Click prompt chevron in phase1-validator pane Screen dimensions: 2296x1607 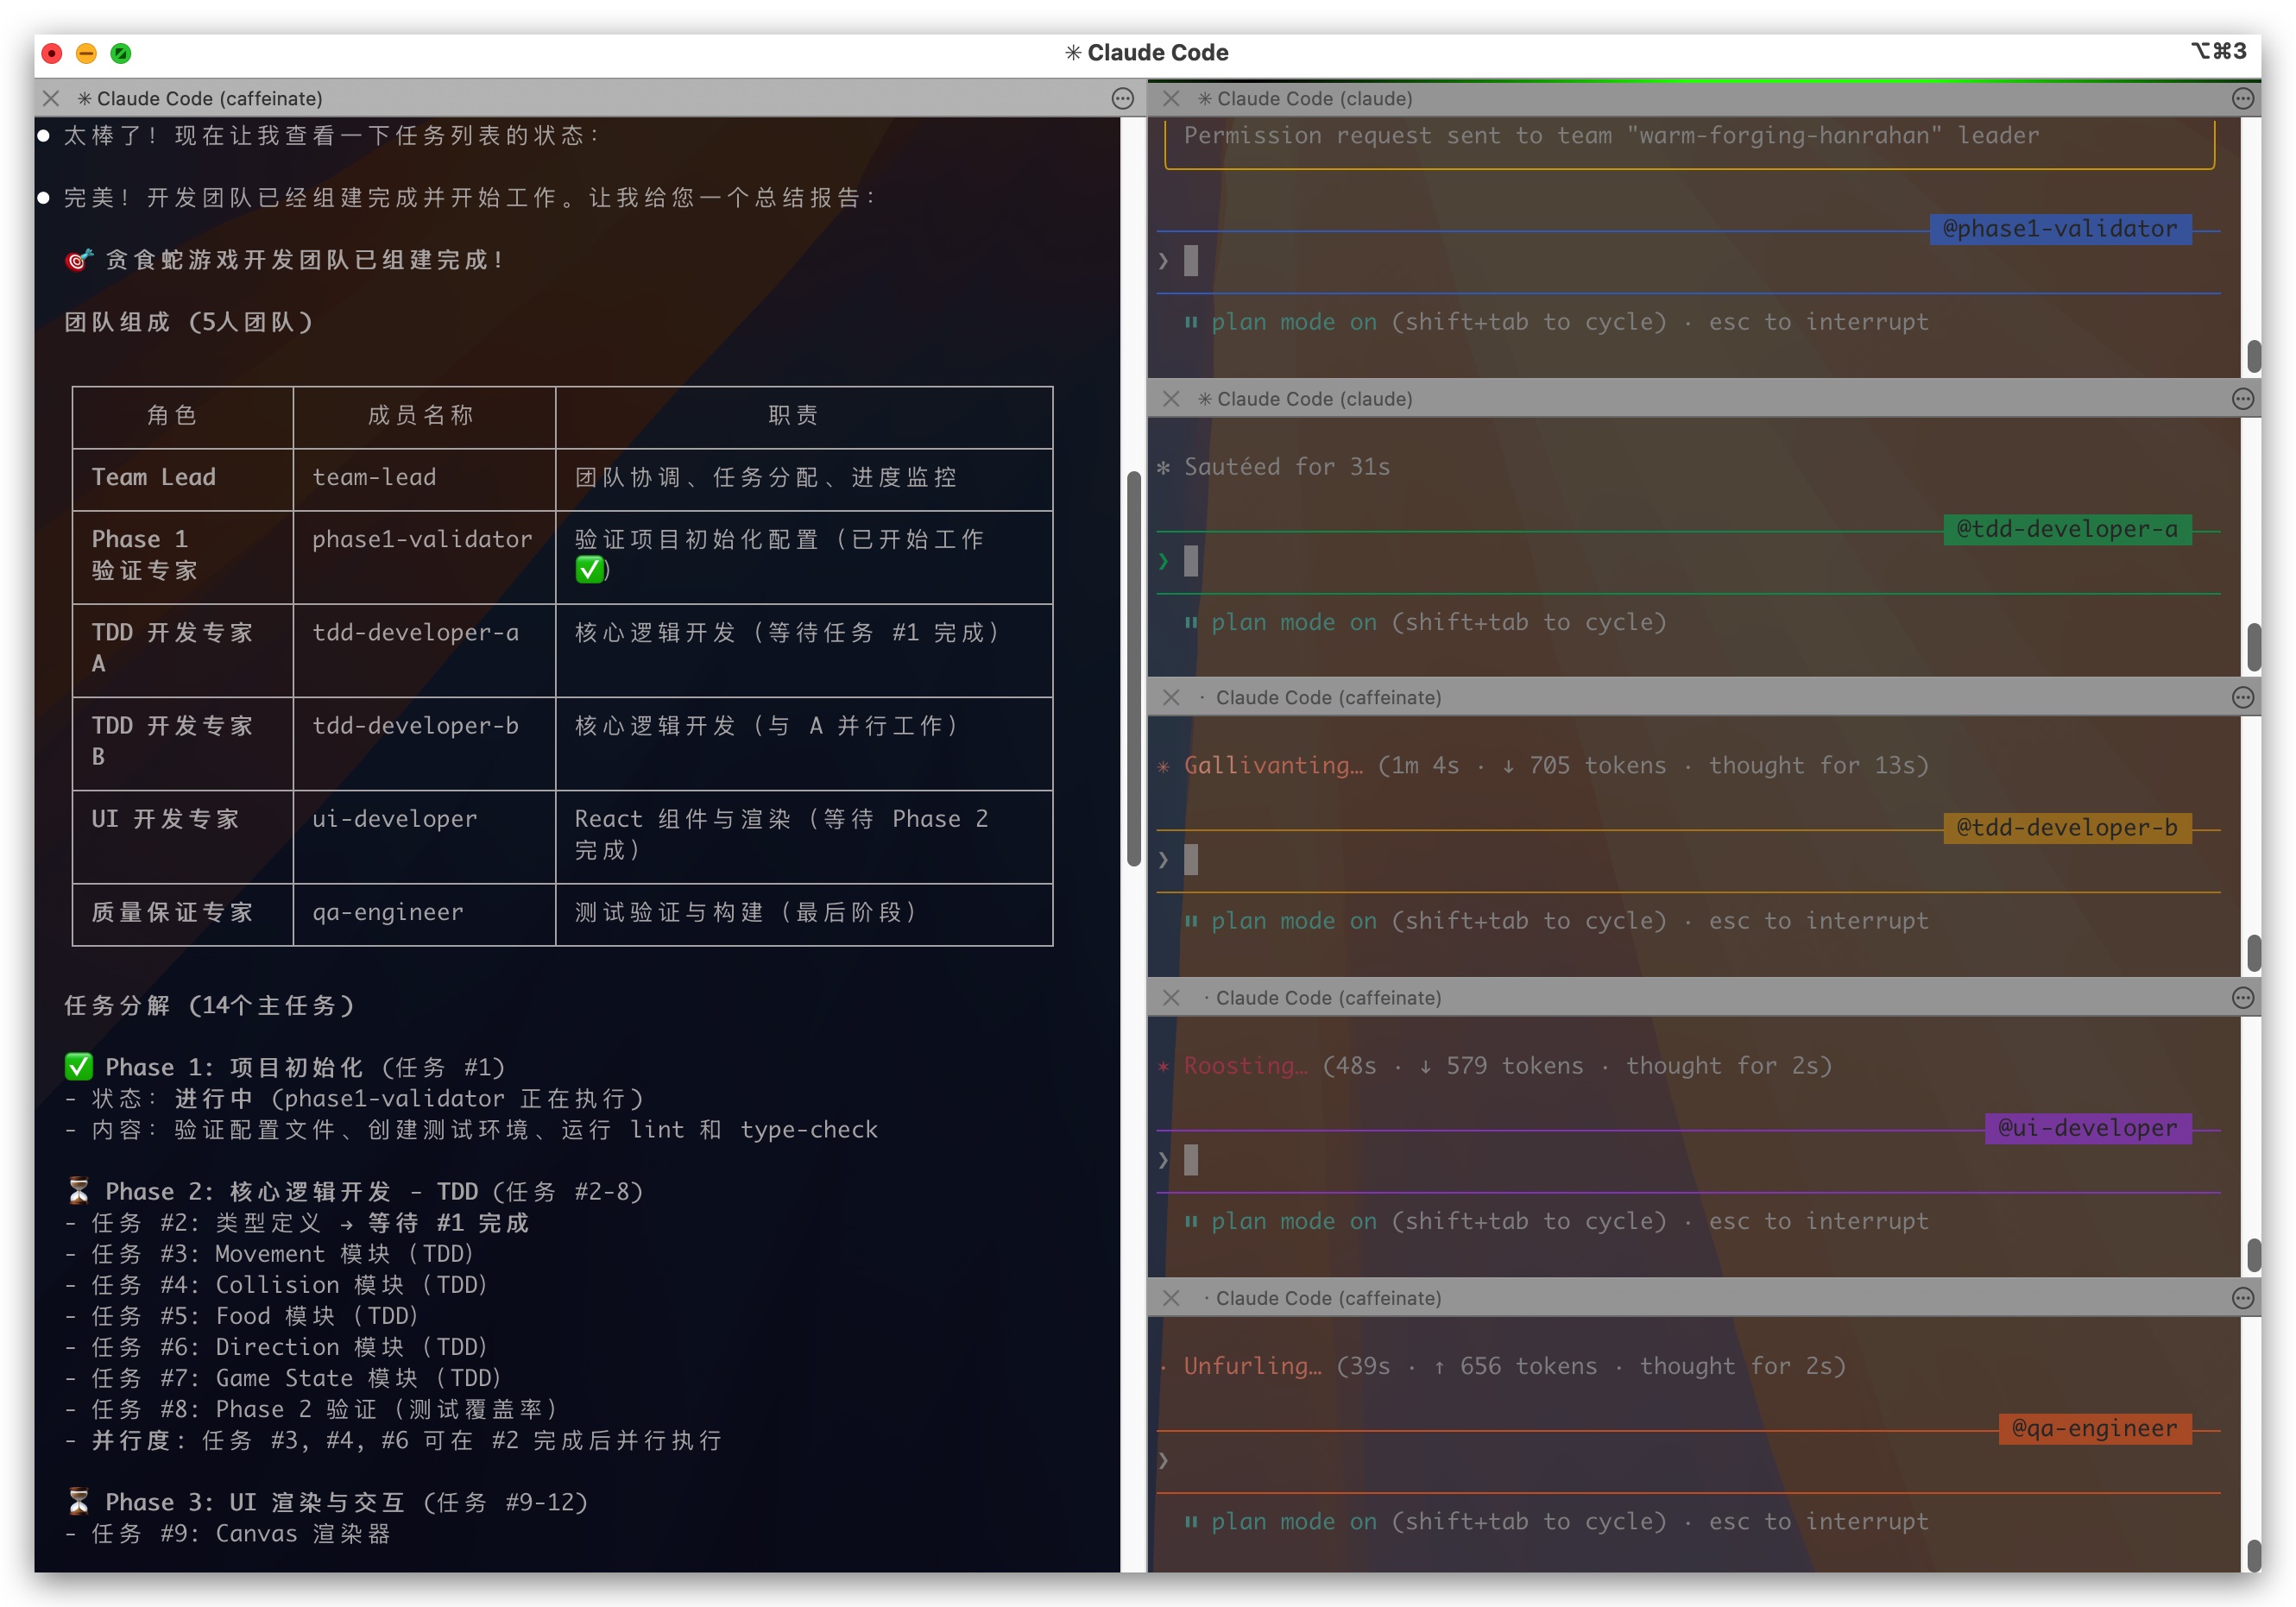click(x=1163, y=261)
